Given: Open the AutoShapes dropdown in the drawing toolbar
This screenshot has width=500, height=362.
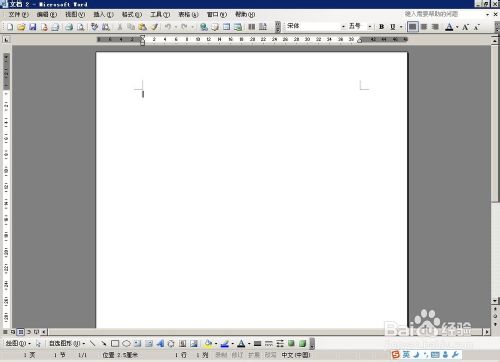Looking at the screenshot, I should tap(67, 343).
